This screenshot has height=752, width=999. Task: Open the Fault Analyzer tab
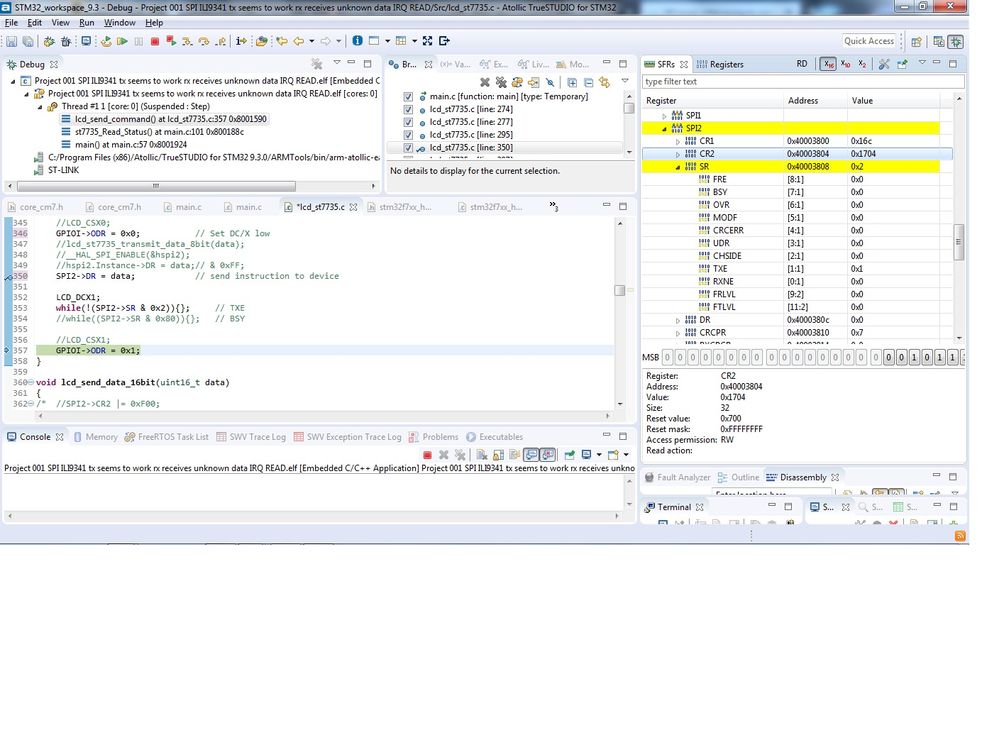677,477
